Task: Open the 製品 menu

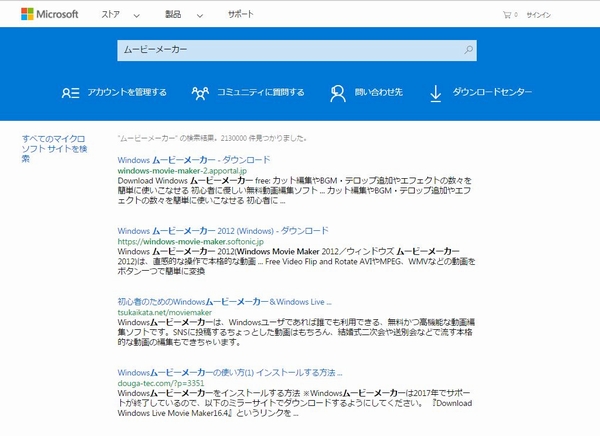Action: [x=173, y=15]
